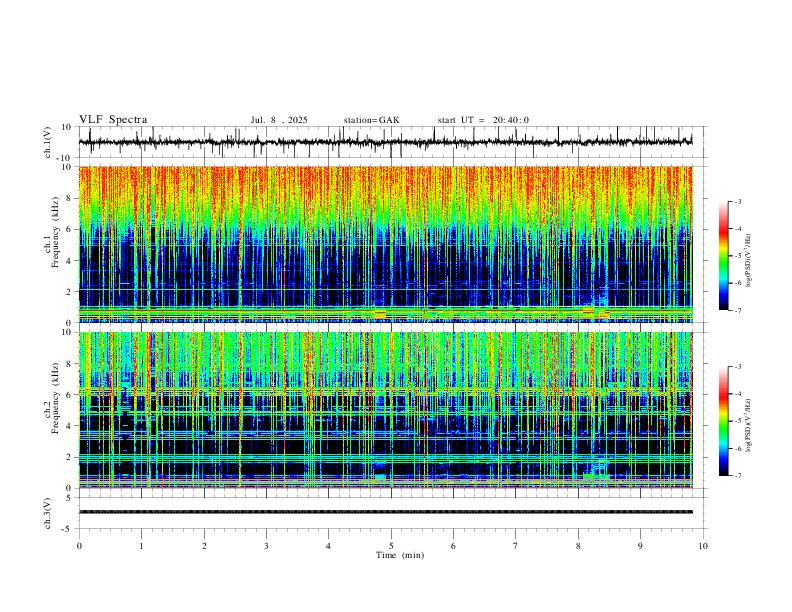This screenshot has height=612, width=792.
Task: Select the "start UT = 20:40:0" text
Action: pyautogui.click(x=483, y=120)
